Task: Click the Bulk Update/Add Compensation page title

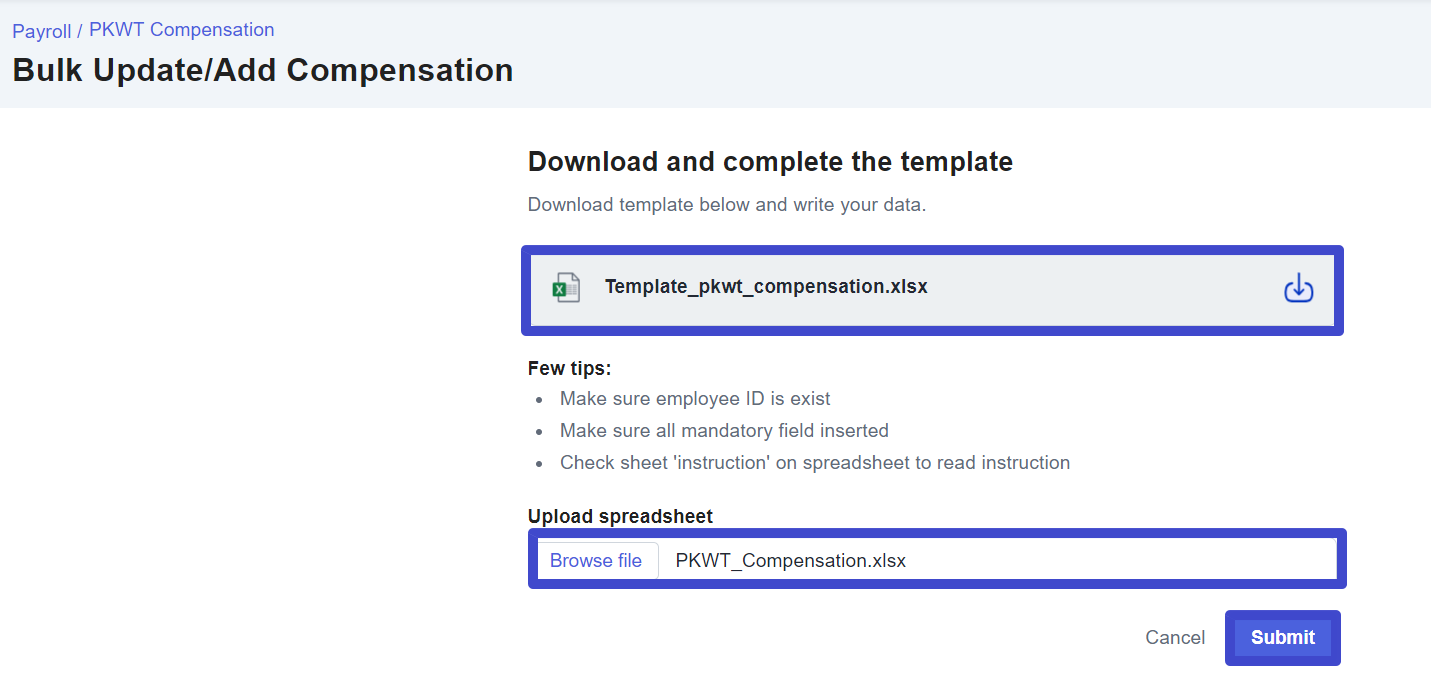Action: (263, 71)
